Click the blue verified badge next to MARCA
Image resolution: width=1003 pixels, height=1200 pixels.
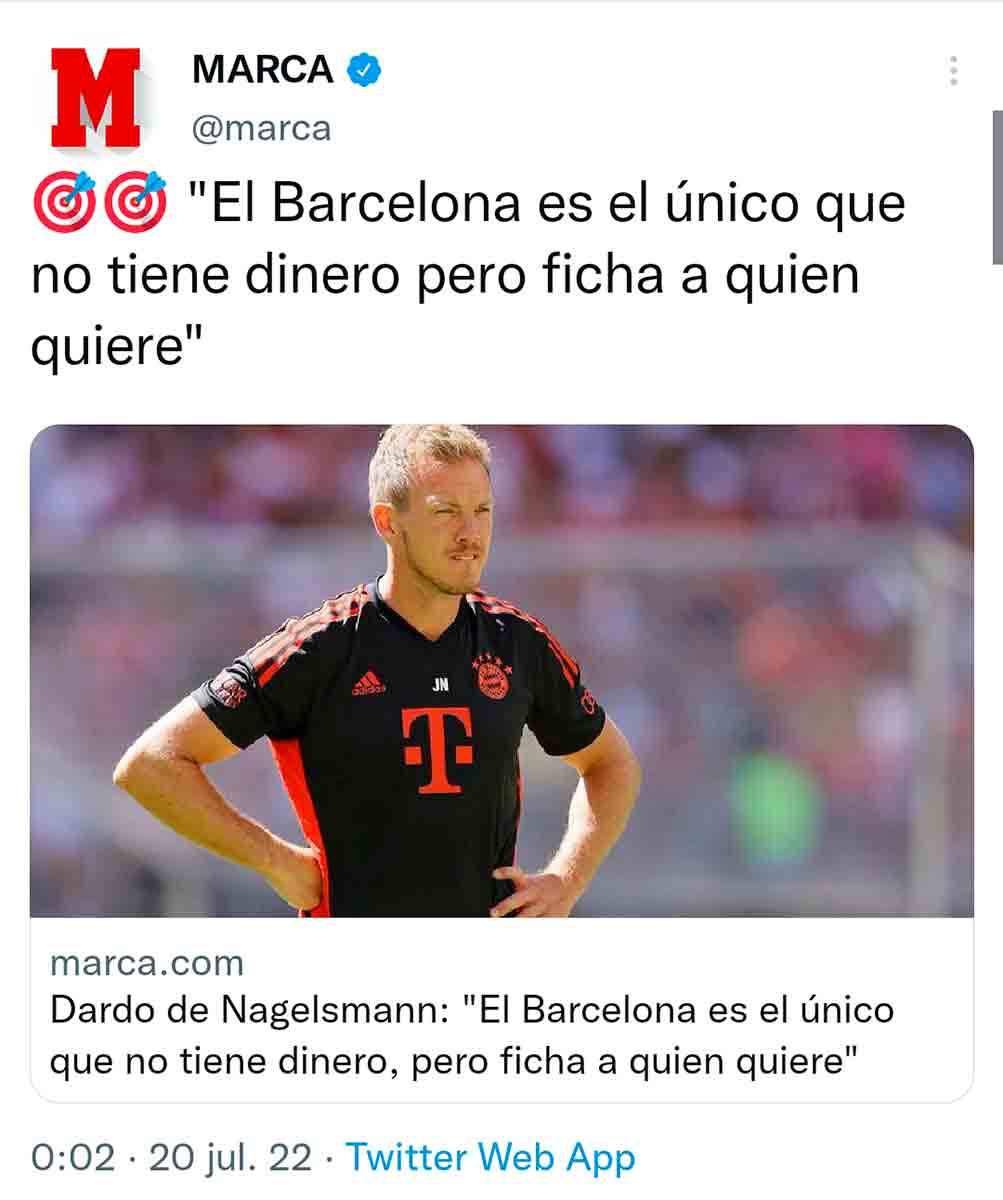point(363,70)
